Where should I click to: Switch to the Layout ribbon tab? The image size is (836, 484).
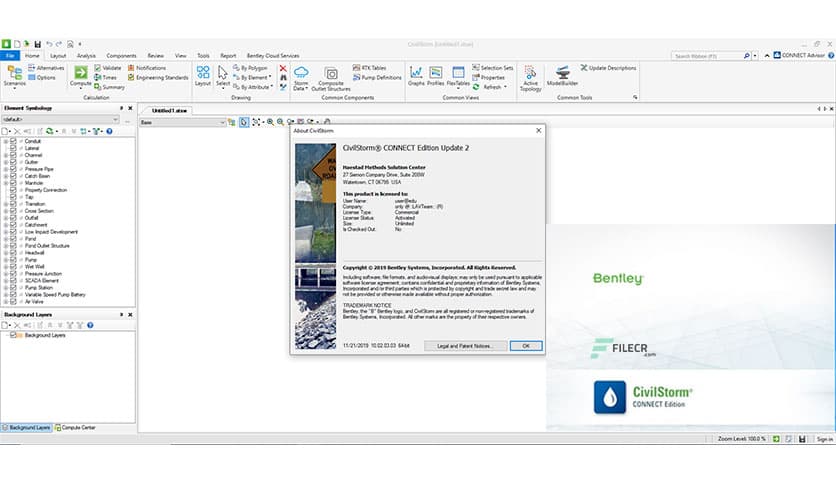(x=58, y=55)
